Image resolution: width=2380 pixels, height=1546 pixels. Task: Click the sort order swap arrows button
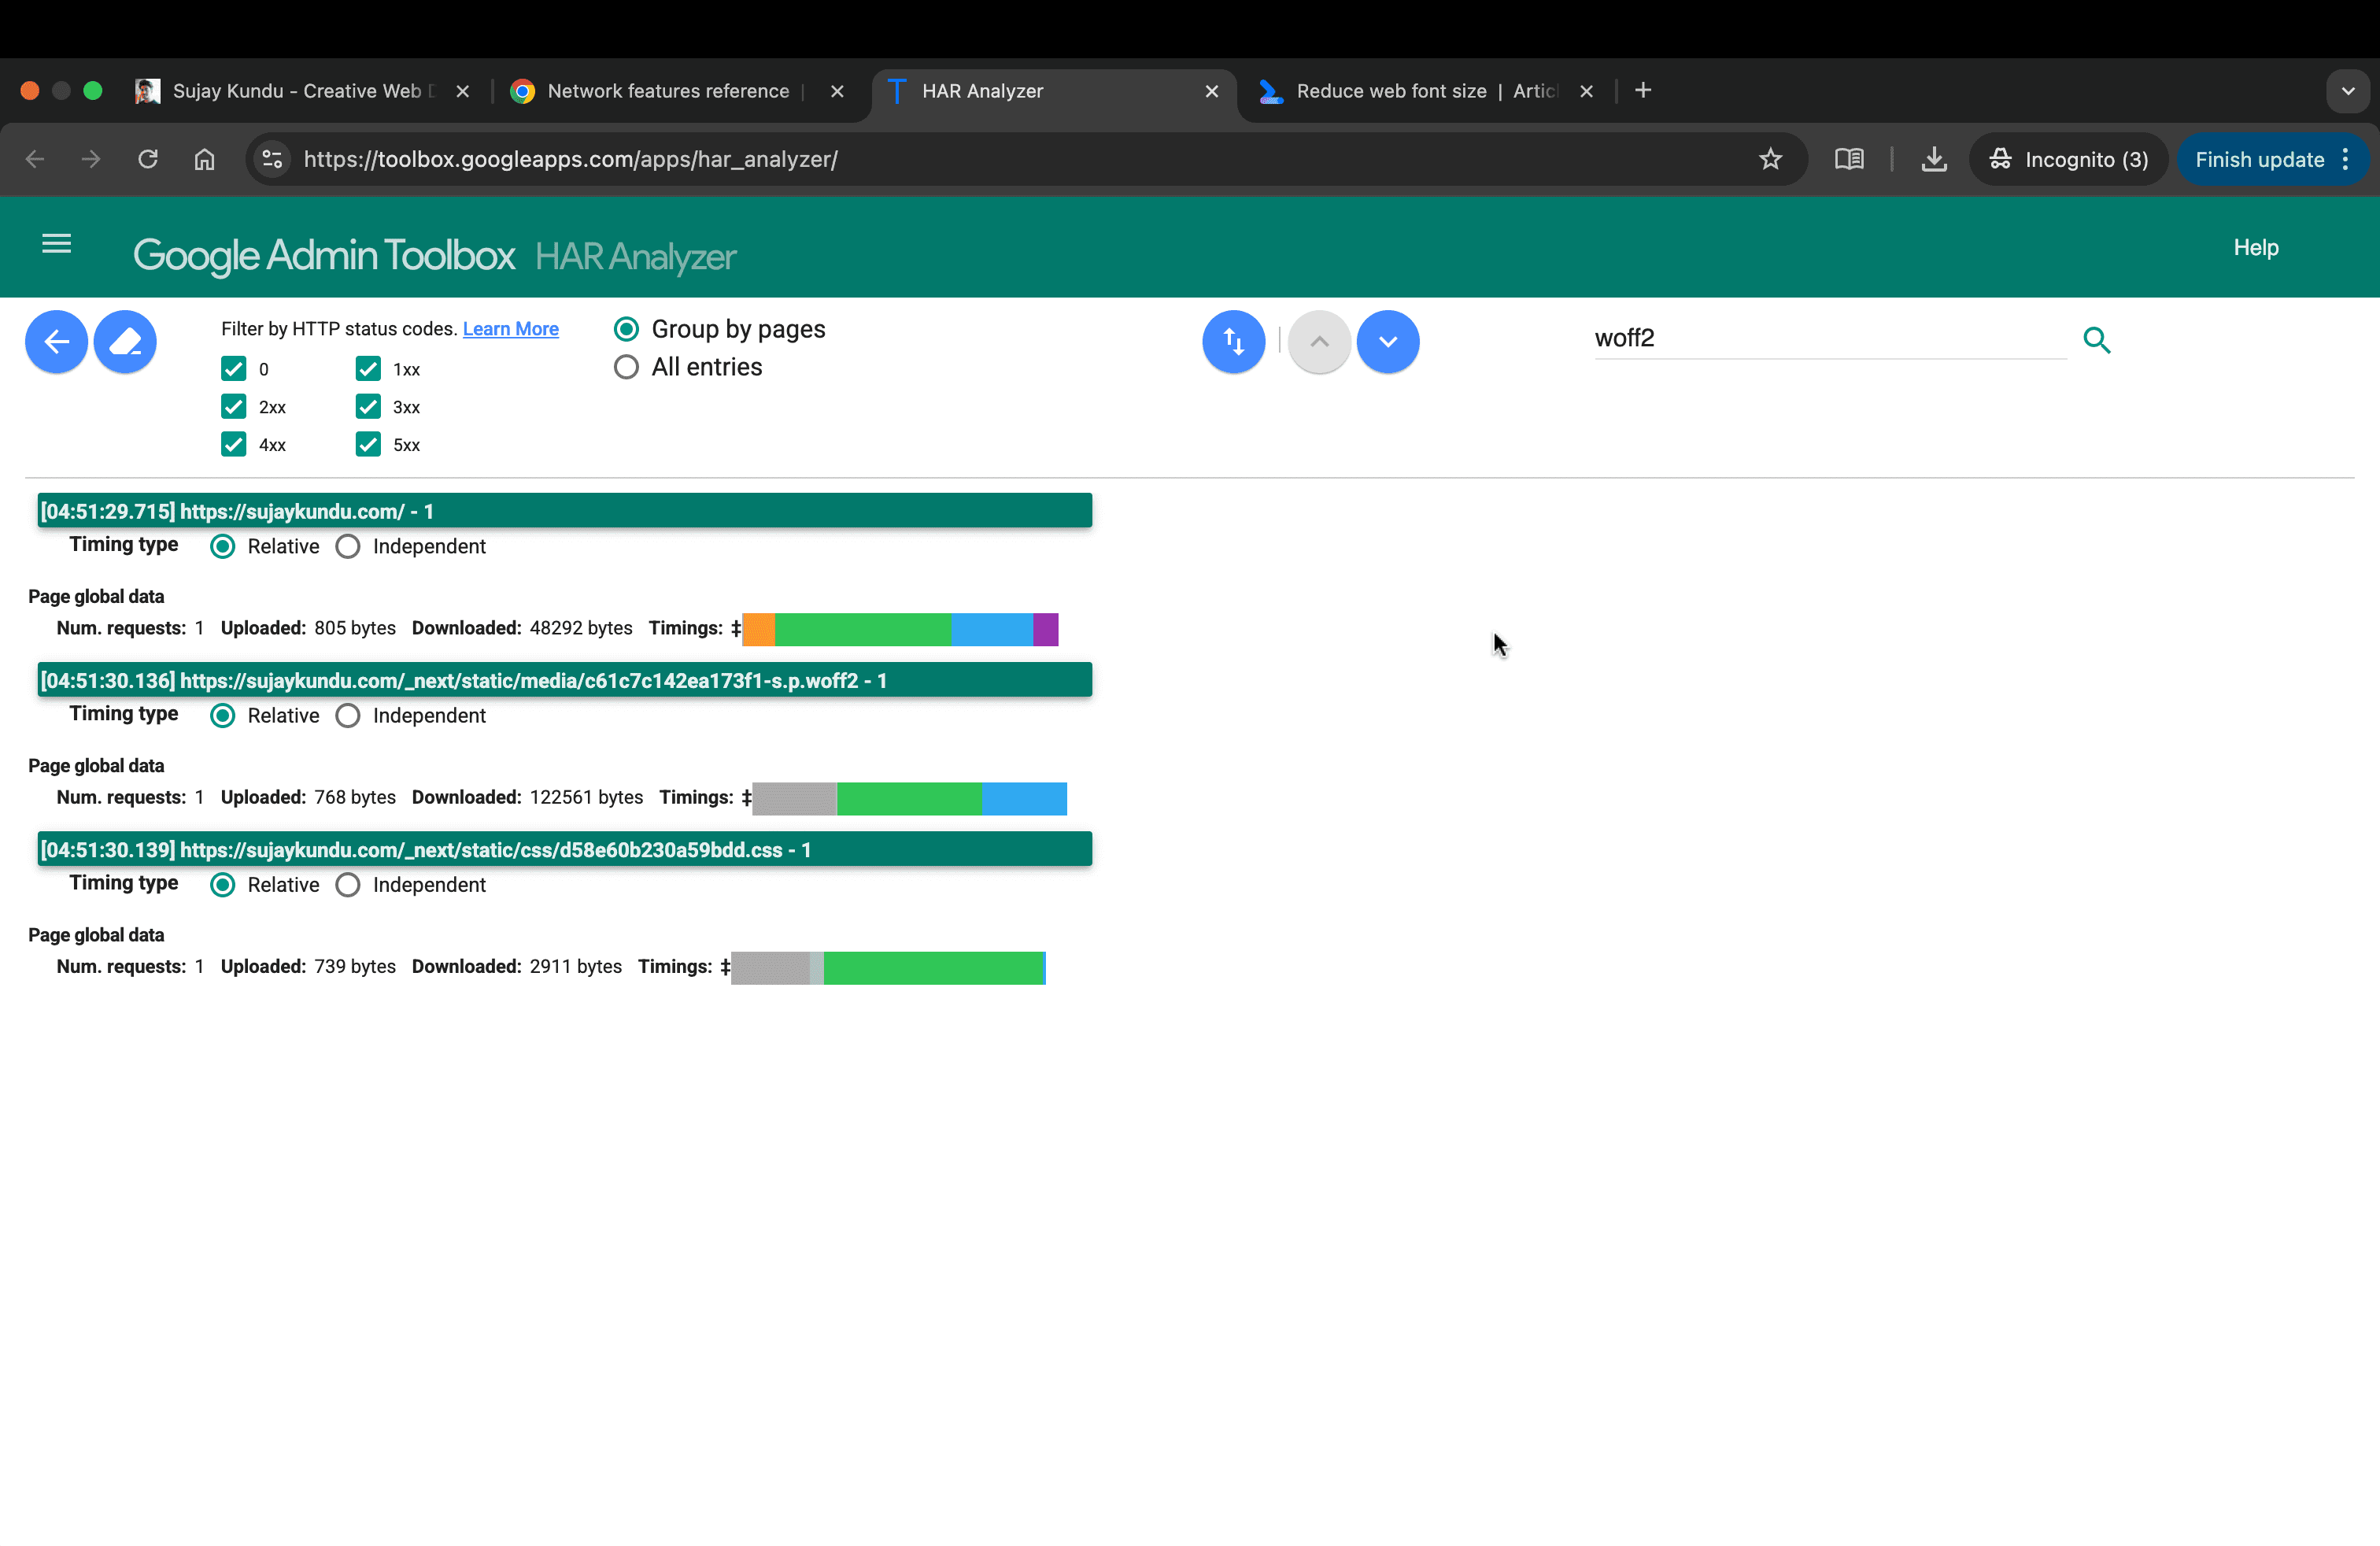(1233, 342)
